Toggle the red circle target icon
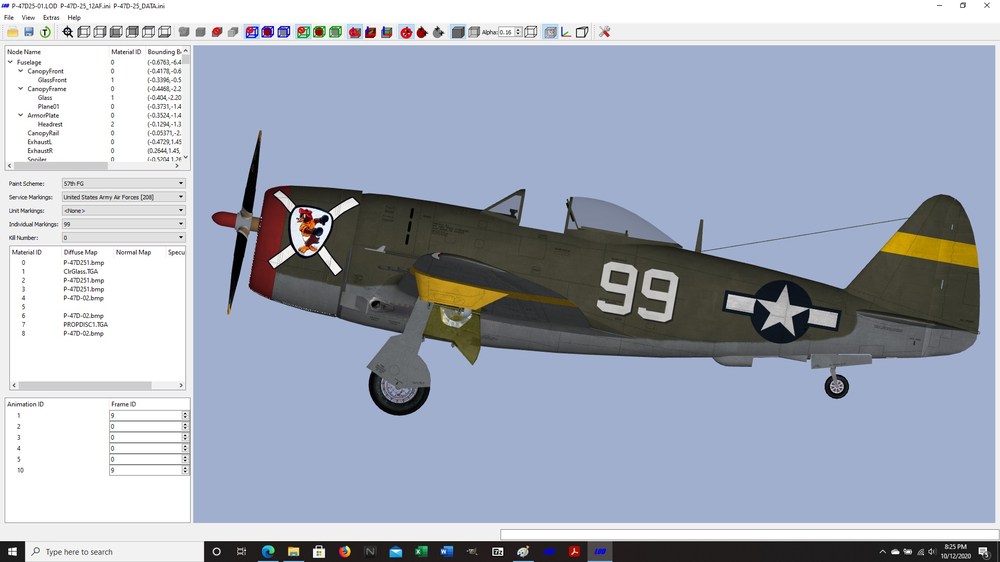The height and width of the screenshot is (562, 1000). [406, 32]
